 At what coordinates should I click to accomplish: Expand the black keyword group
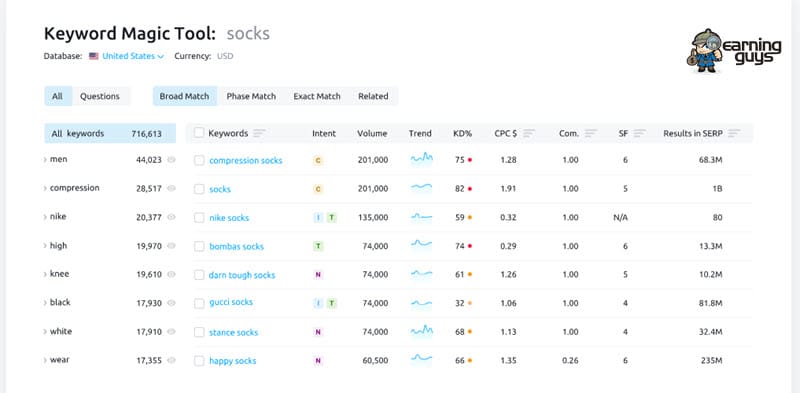pos(45,303)
